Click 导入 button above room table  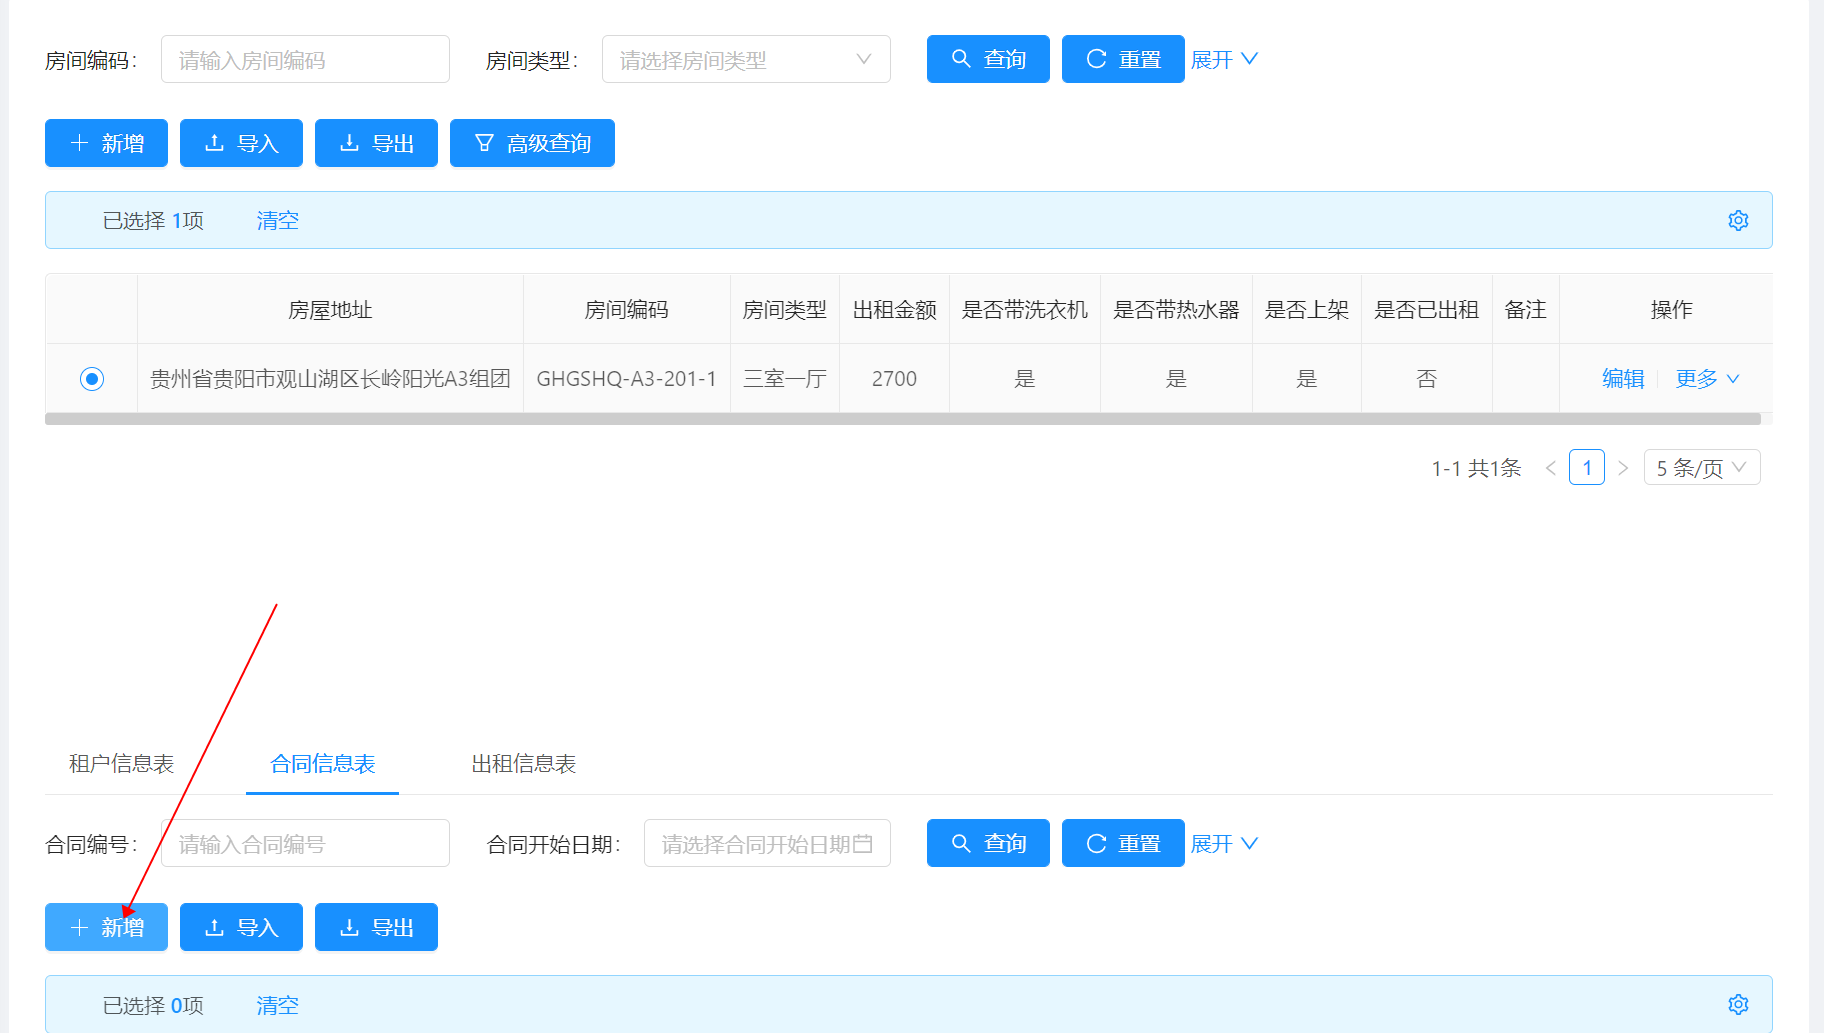241,143
